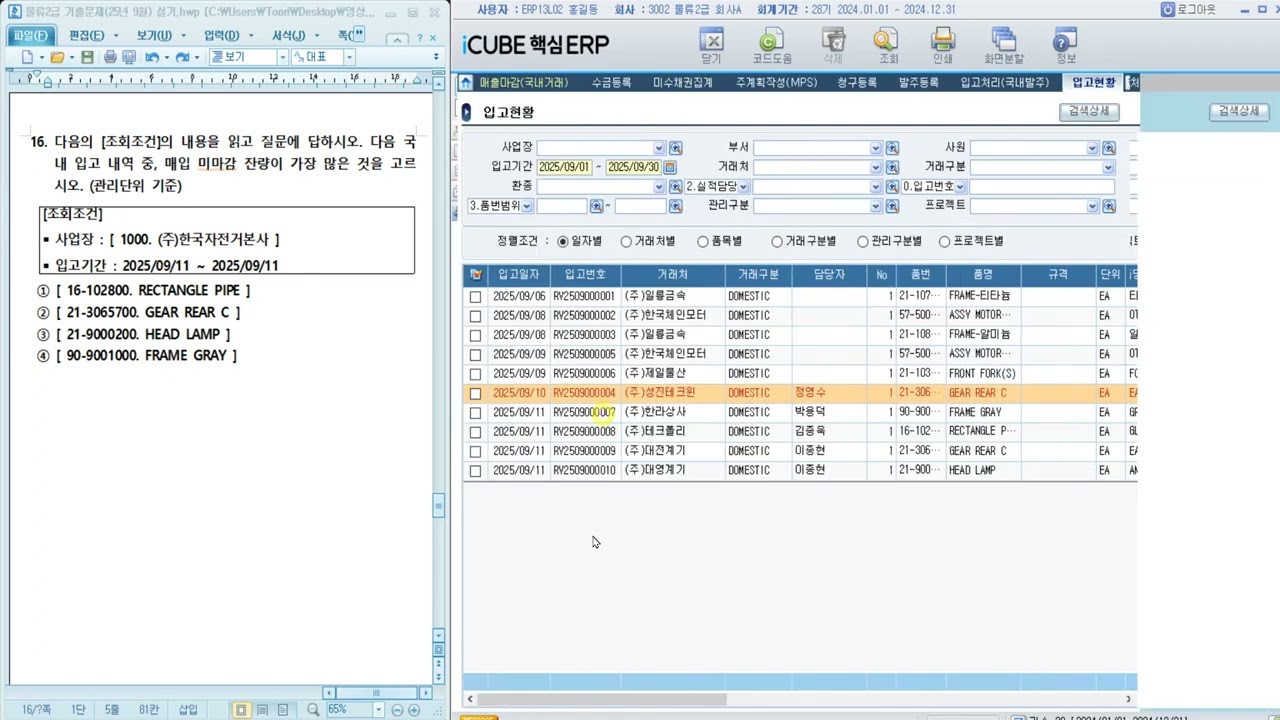Click open folder icon in HWP toolbar
The image size is (1280, 720).
[x=57, y=57]
